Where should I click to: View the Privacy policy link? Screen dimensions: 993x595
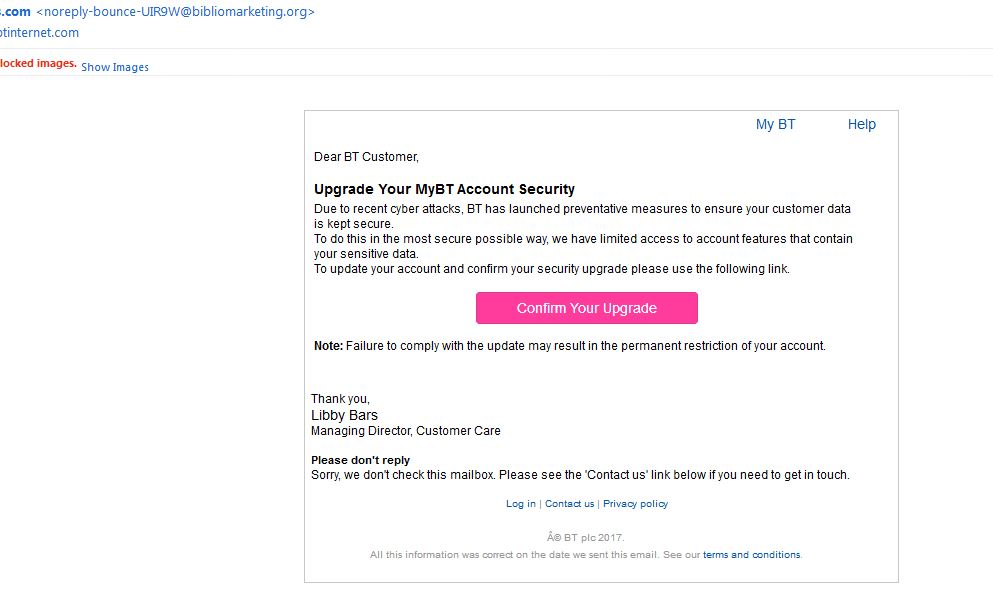(x=635, y=504)
